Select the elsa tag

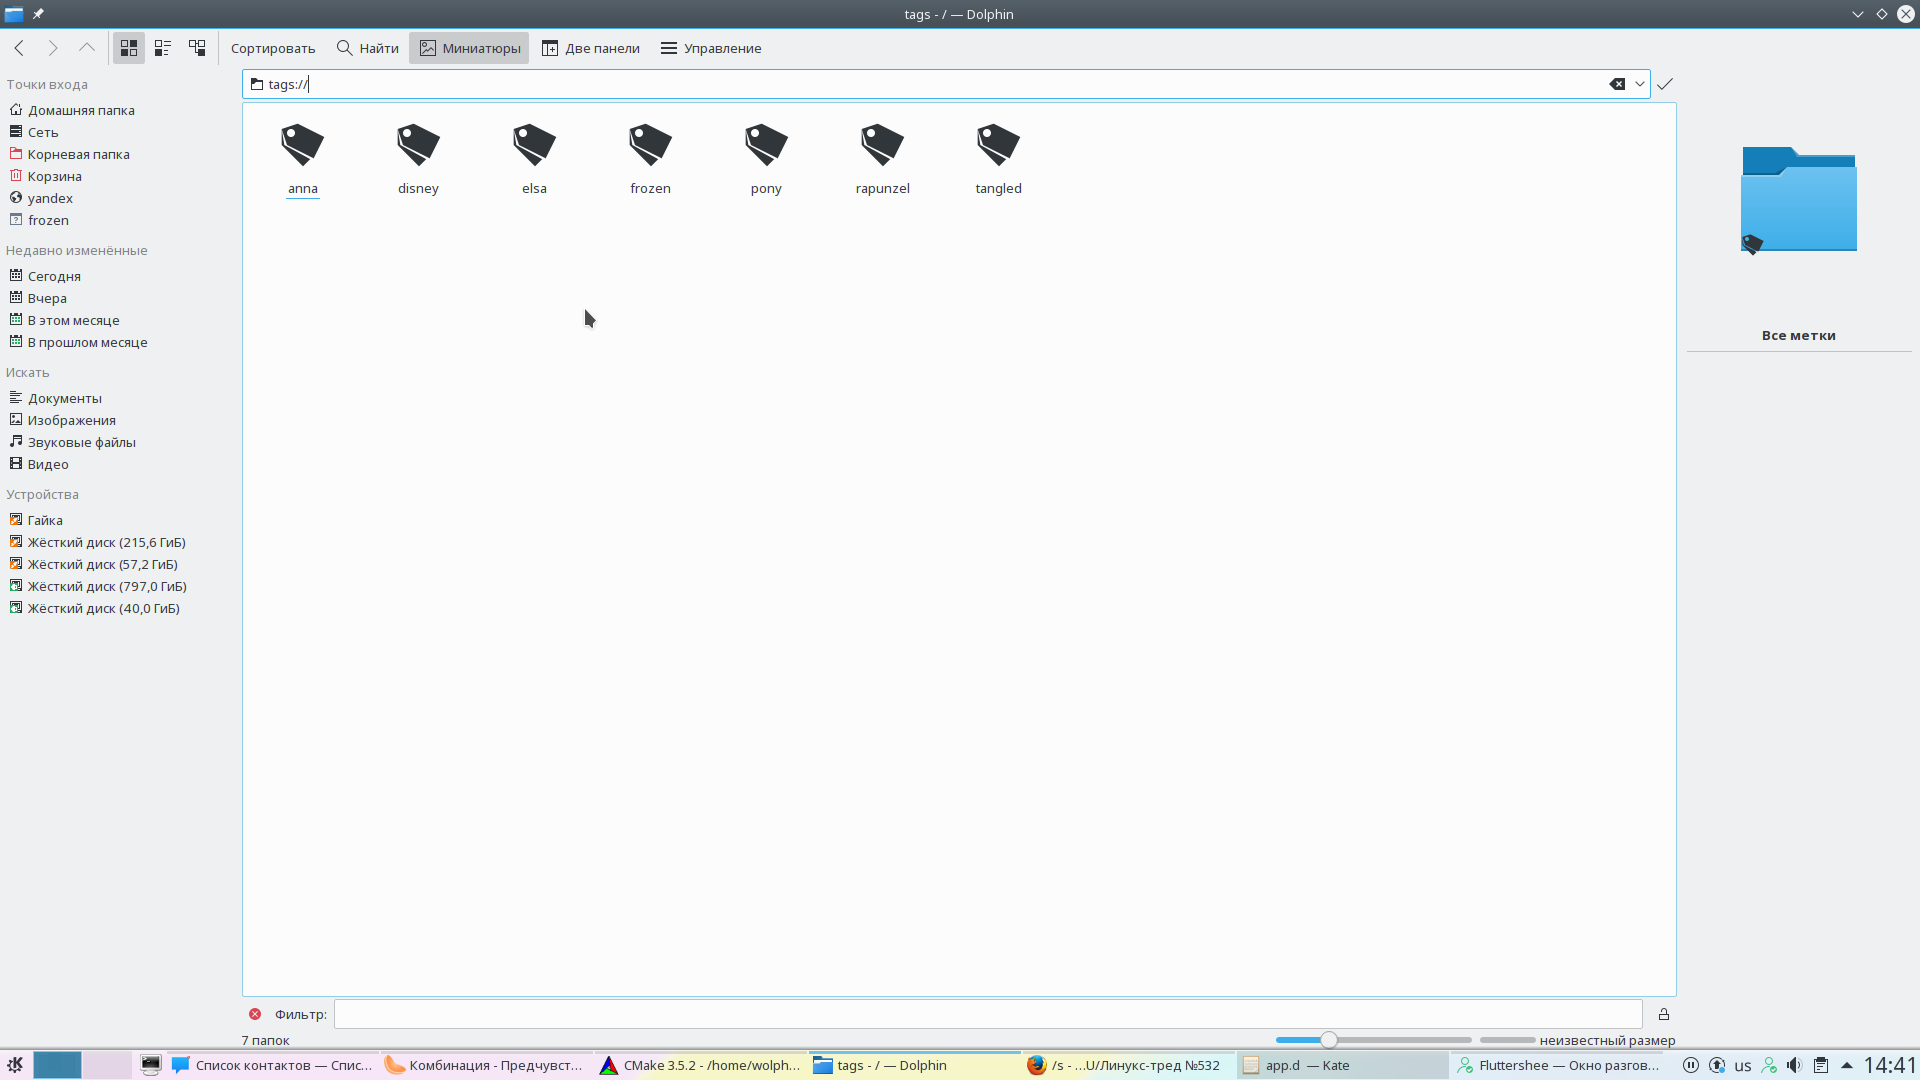click(x=534, y=160)
